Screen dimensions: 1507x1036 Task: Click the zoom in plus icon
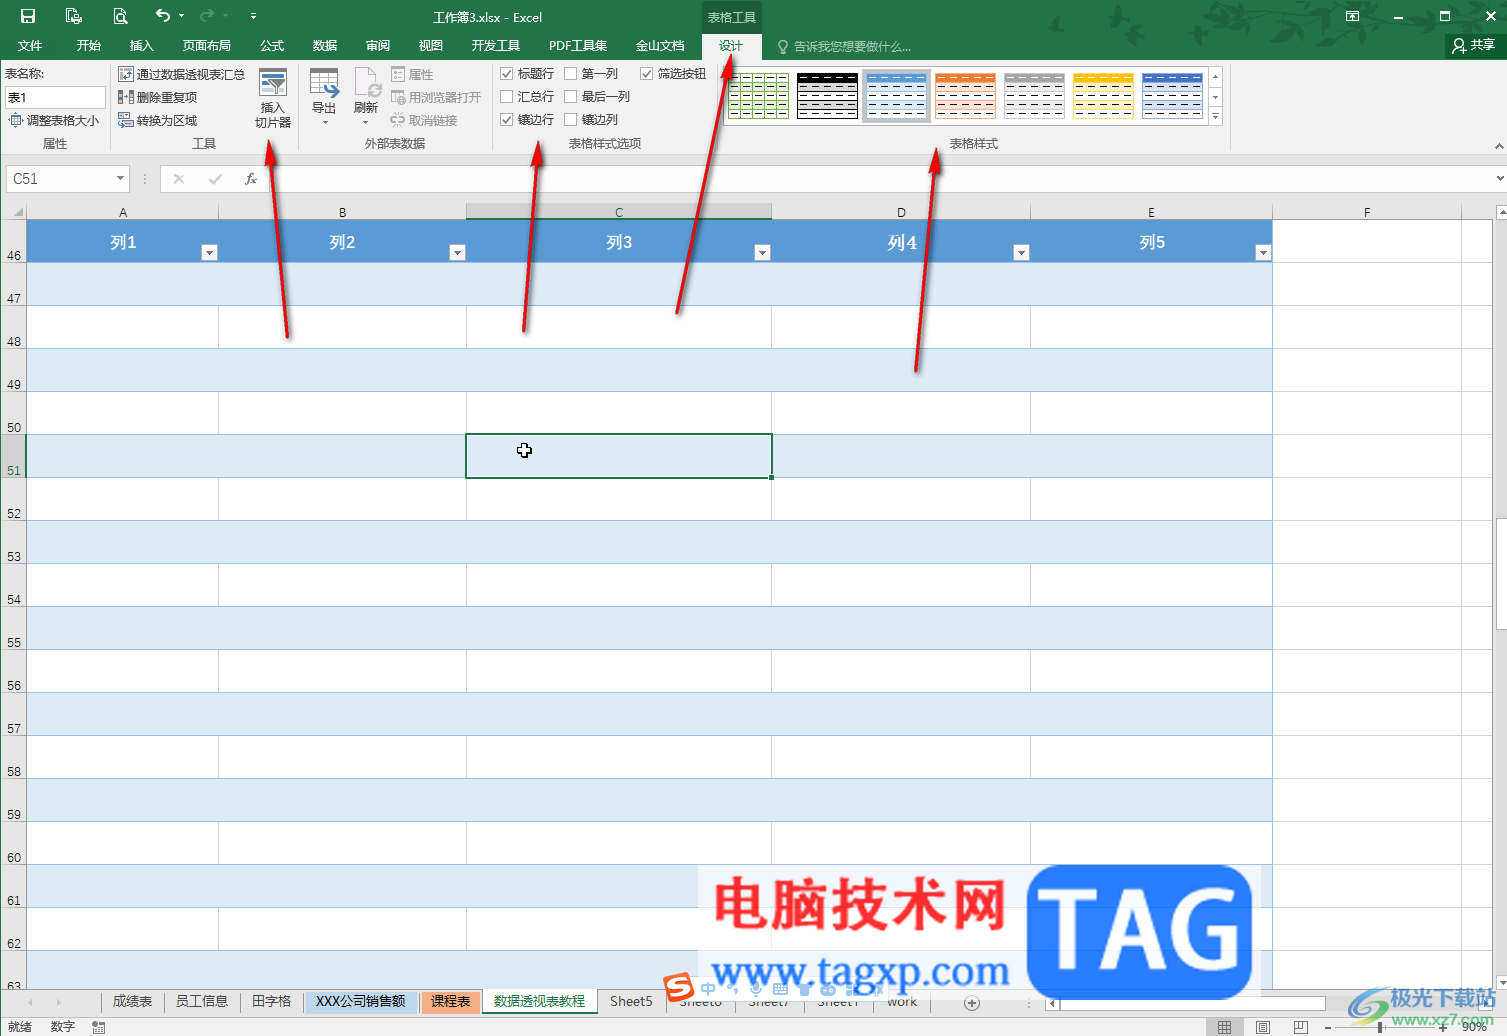click(x=1442, y=1027)
